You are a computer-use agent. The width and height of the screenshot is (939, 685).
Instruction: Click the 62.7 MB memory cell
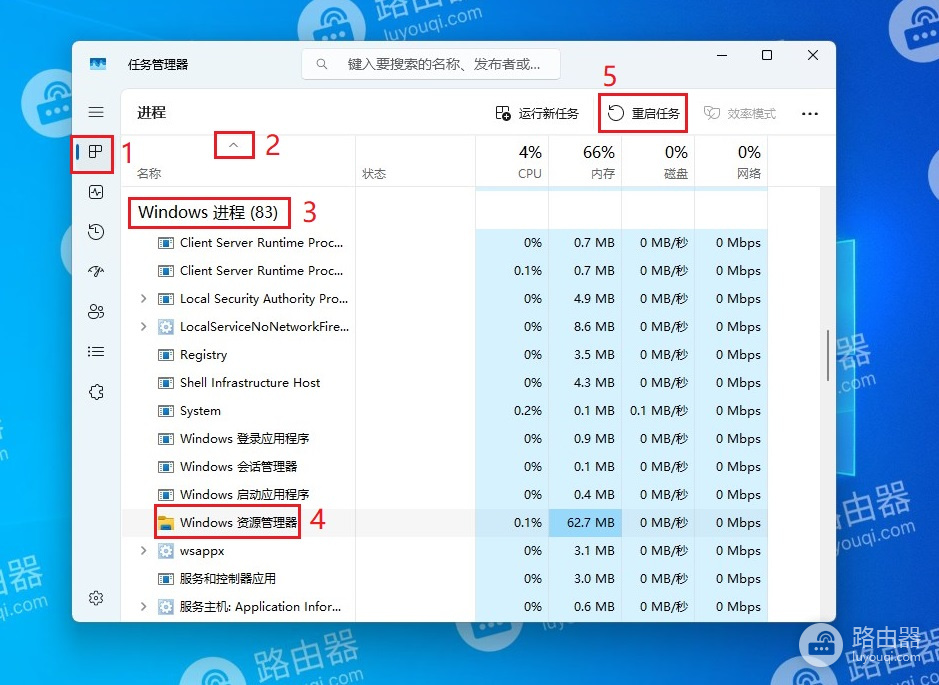click(585, 523)
